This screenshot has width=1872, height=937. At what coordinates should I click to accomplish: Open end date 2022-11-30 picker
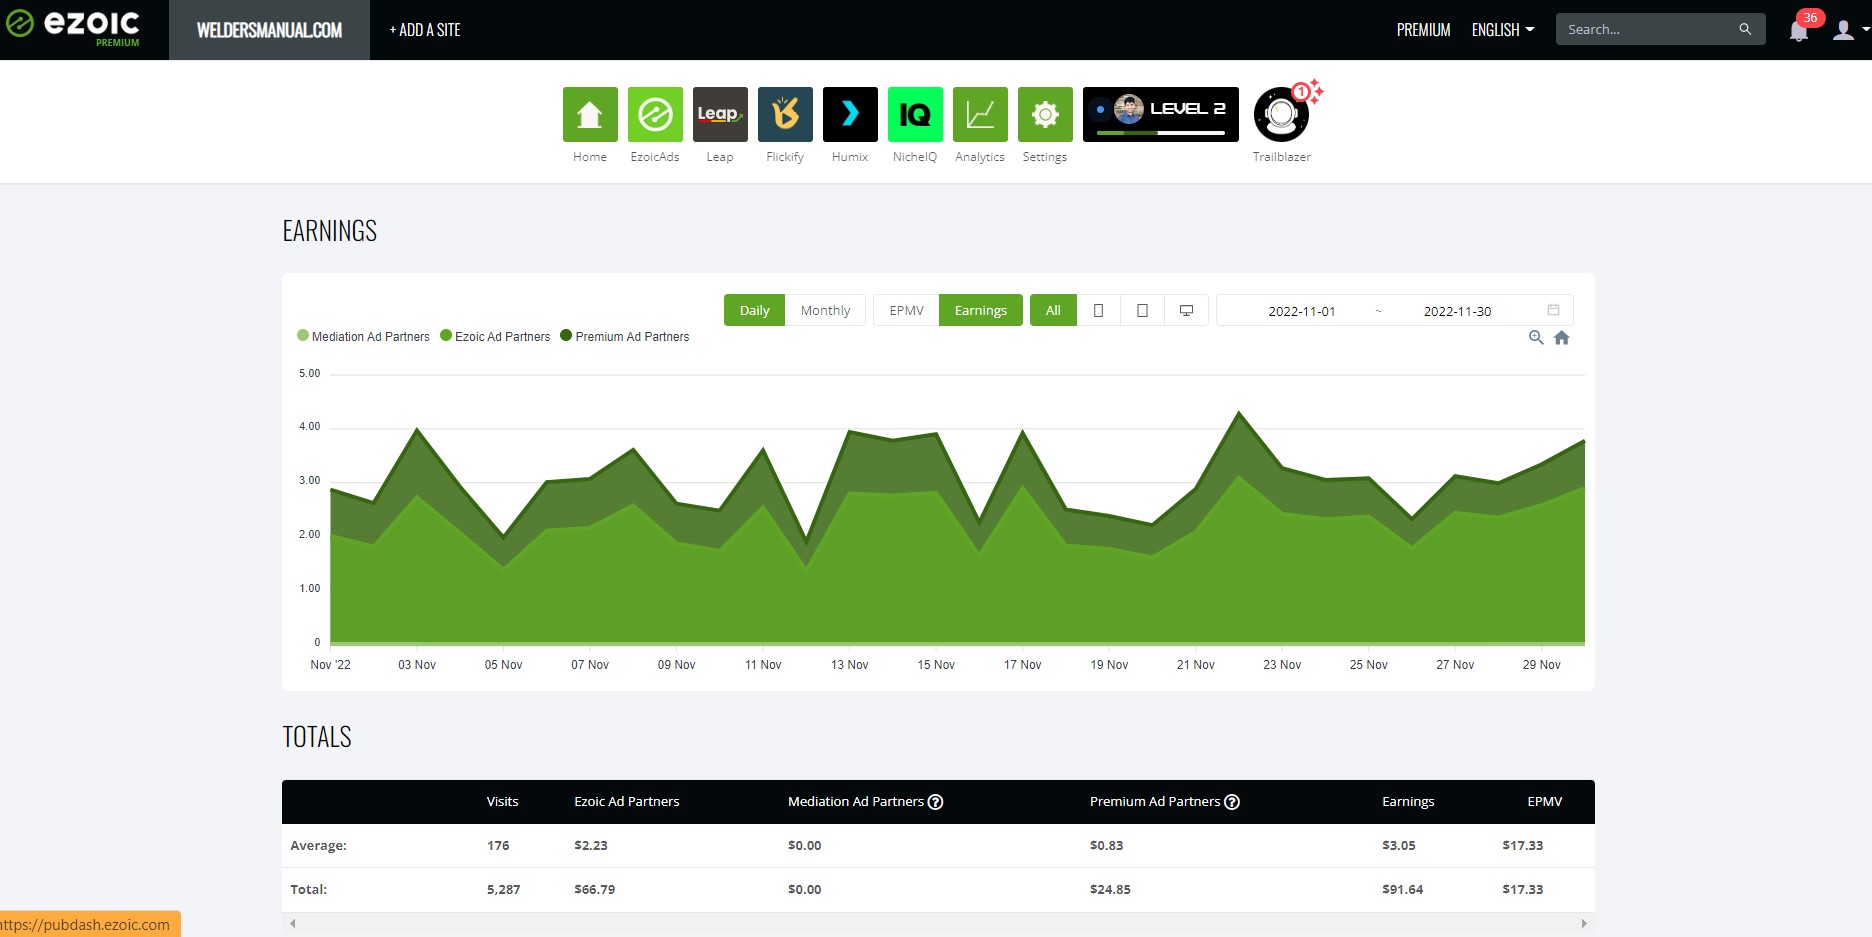point(1457,311)
